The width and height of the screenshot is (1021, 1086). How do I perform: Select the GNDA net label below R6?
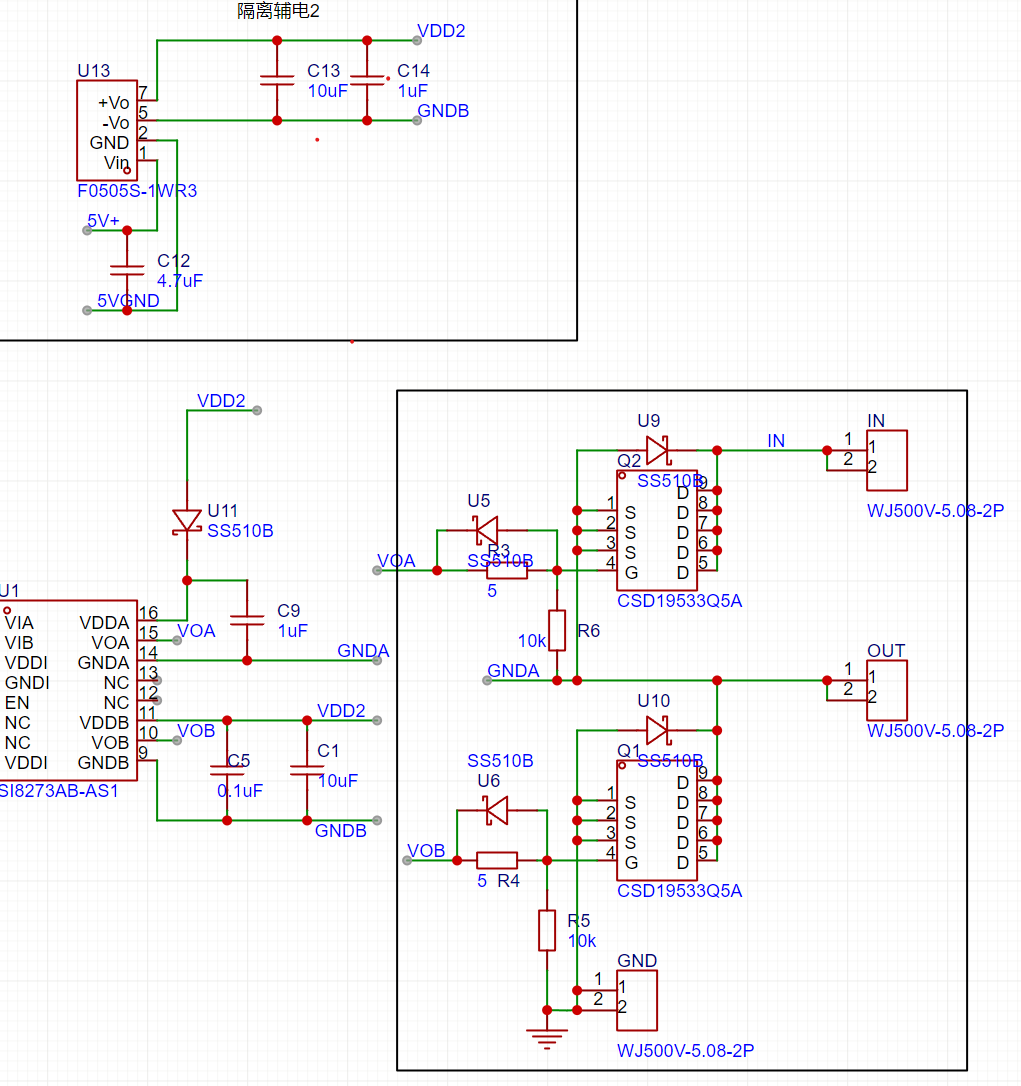pos(513,670)
